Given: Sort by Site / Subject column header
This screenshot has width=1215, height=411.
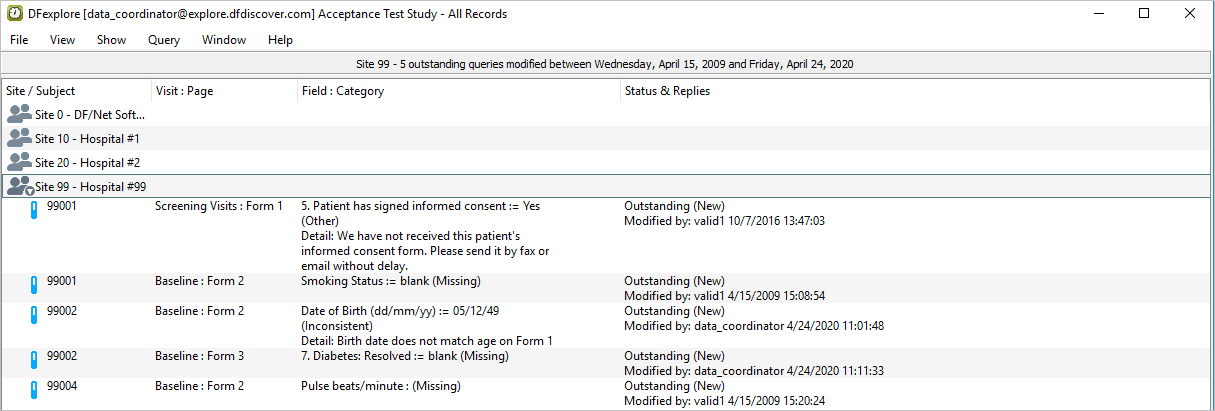Looking at the screenshot, I should pos(41,91).
